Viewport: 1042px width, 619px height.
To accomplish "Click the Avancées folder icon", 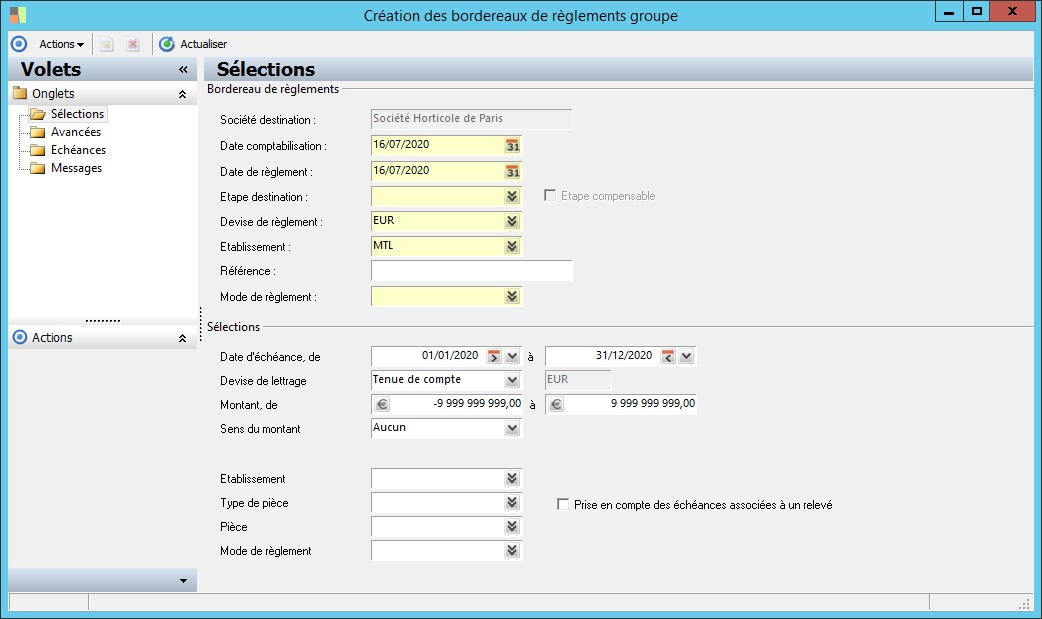I will coord(38,132).
